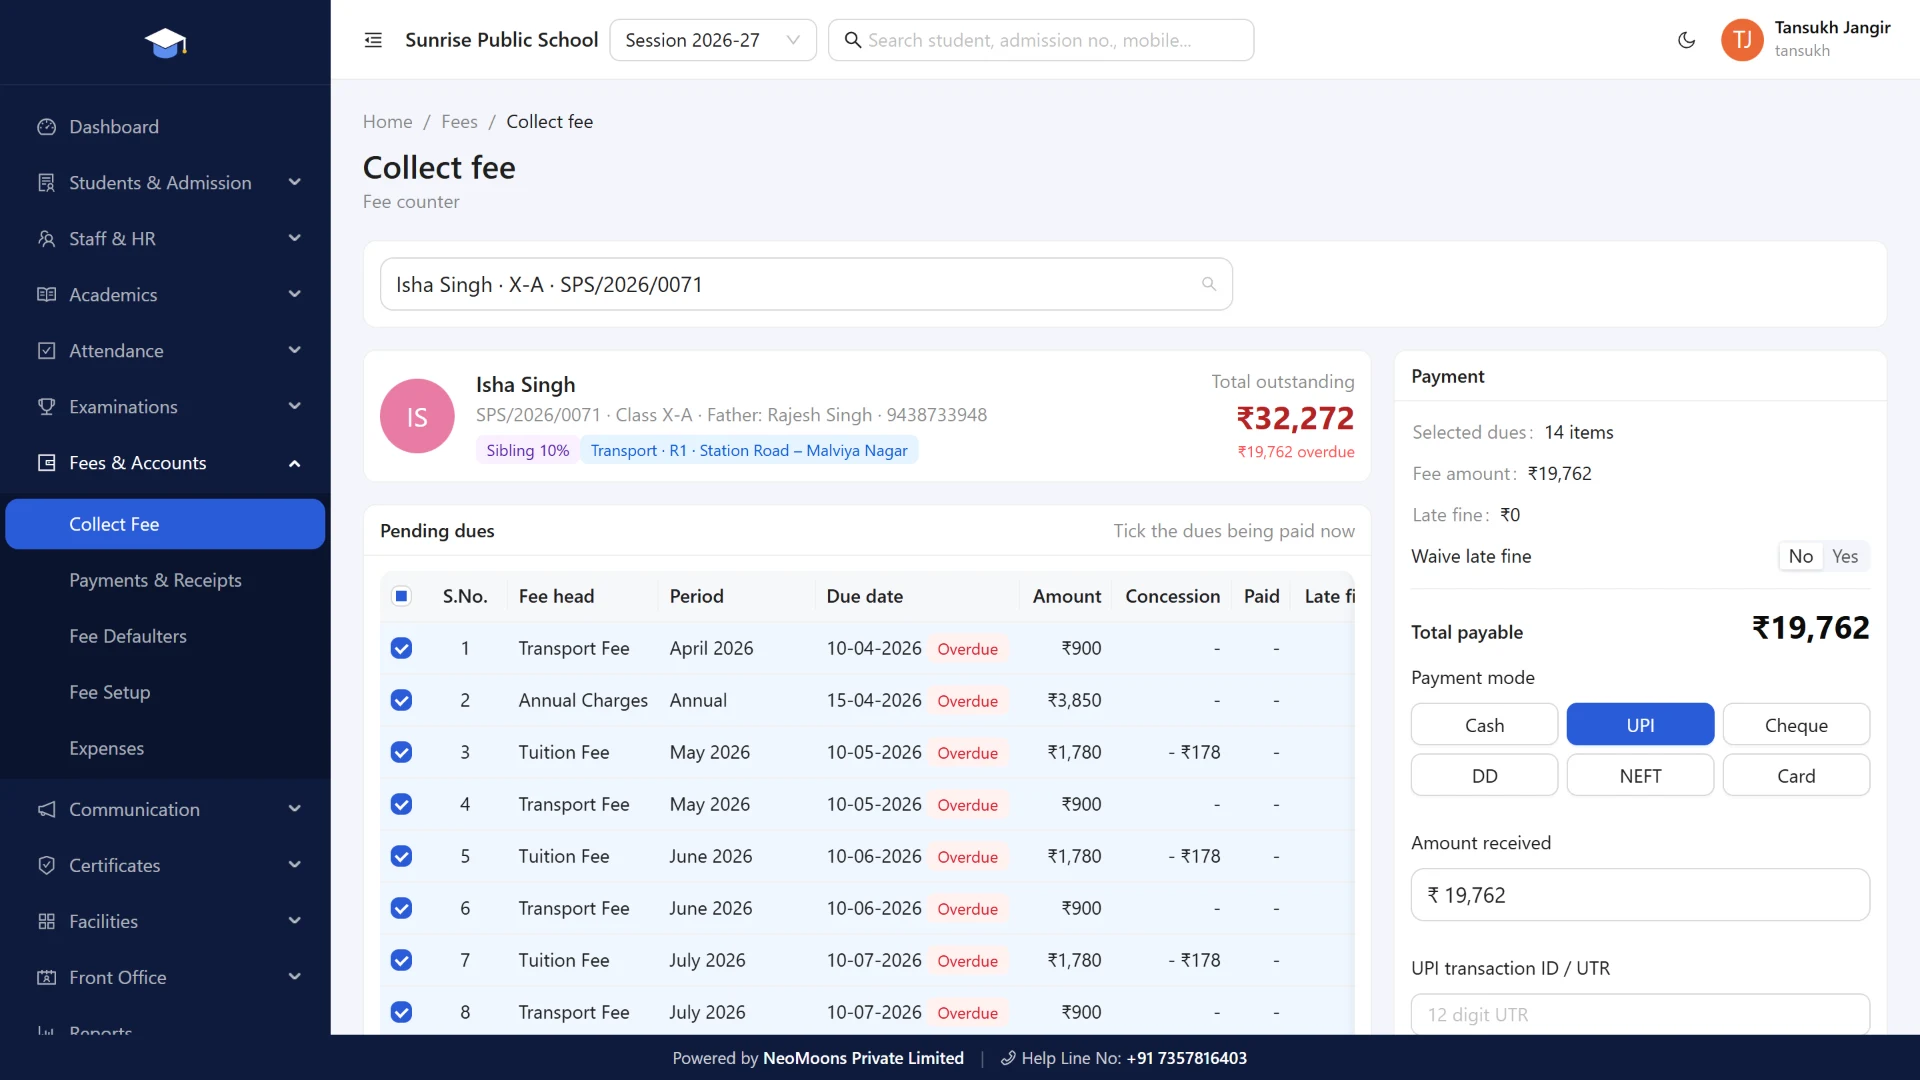Viewport: 1920px width, 1080px height.
Task: Click the Staff & HR people icon
Action: click(x=46, y=239)
